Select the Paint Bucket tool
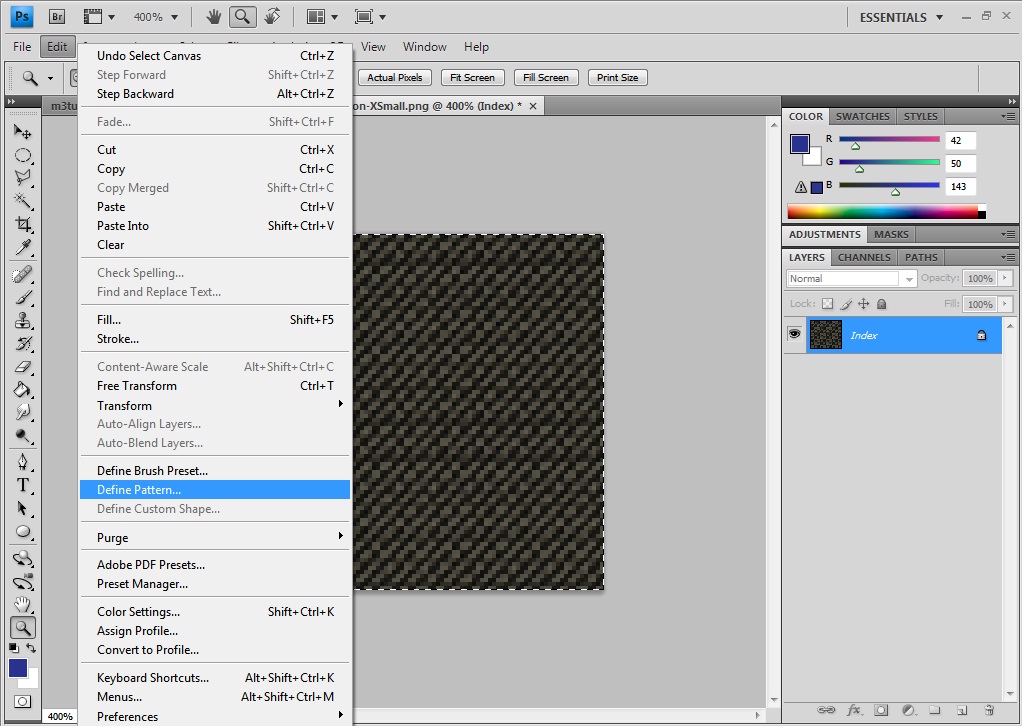The image size is (1022, 726). [x=23, y=390]
